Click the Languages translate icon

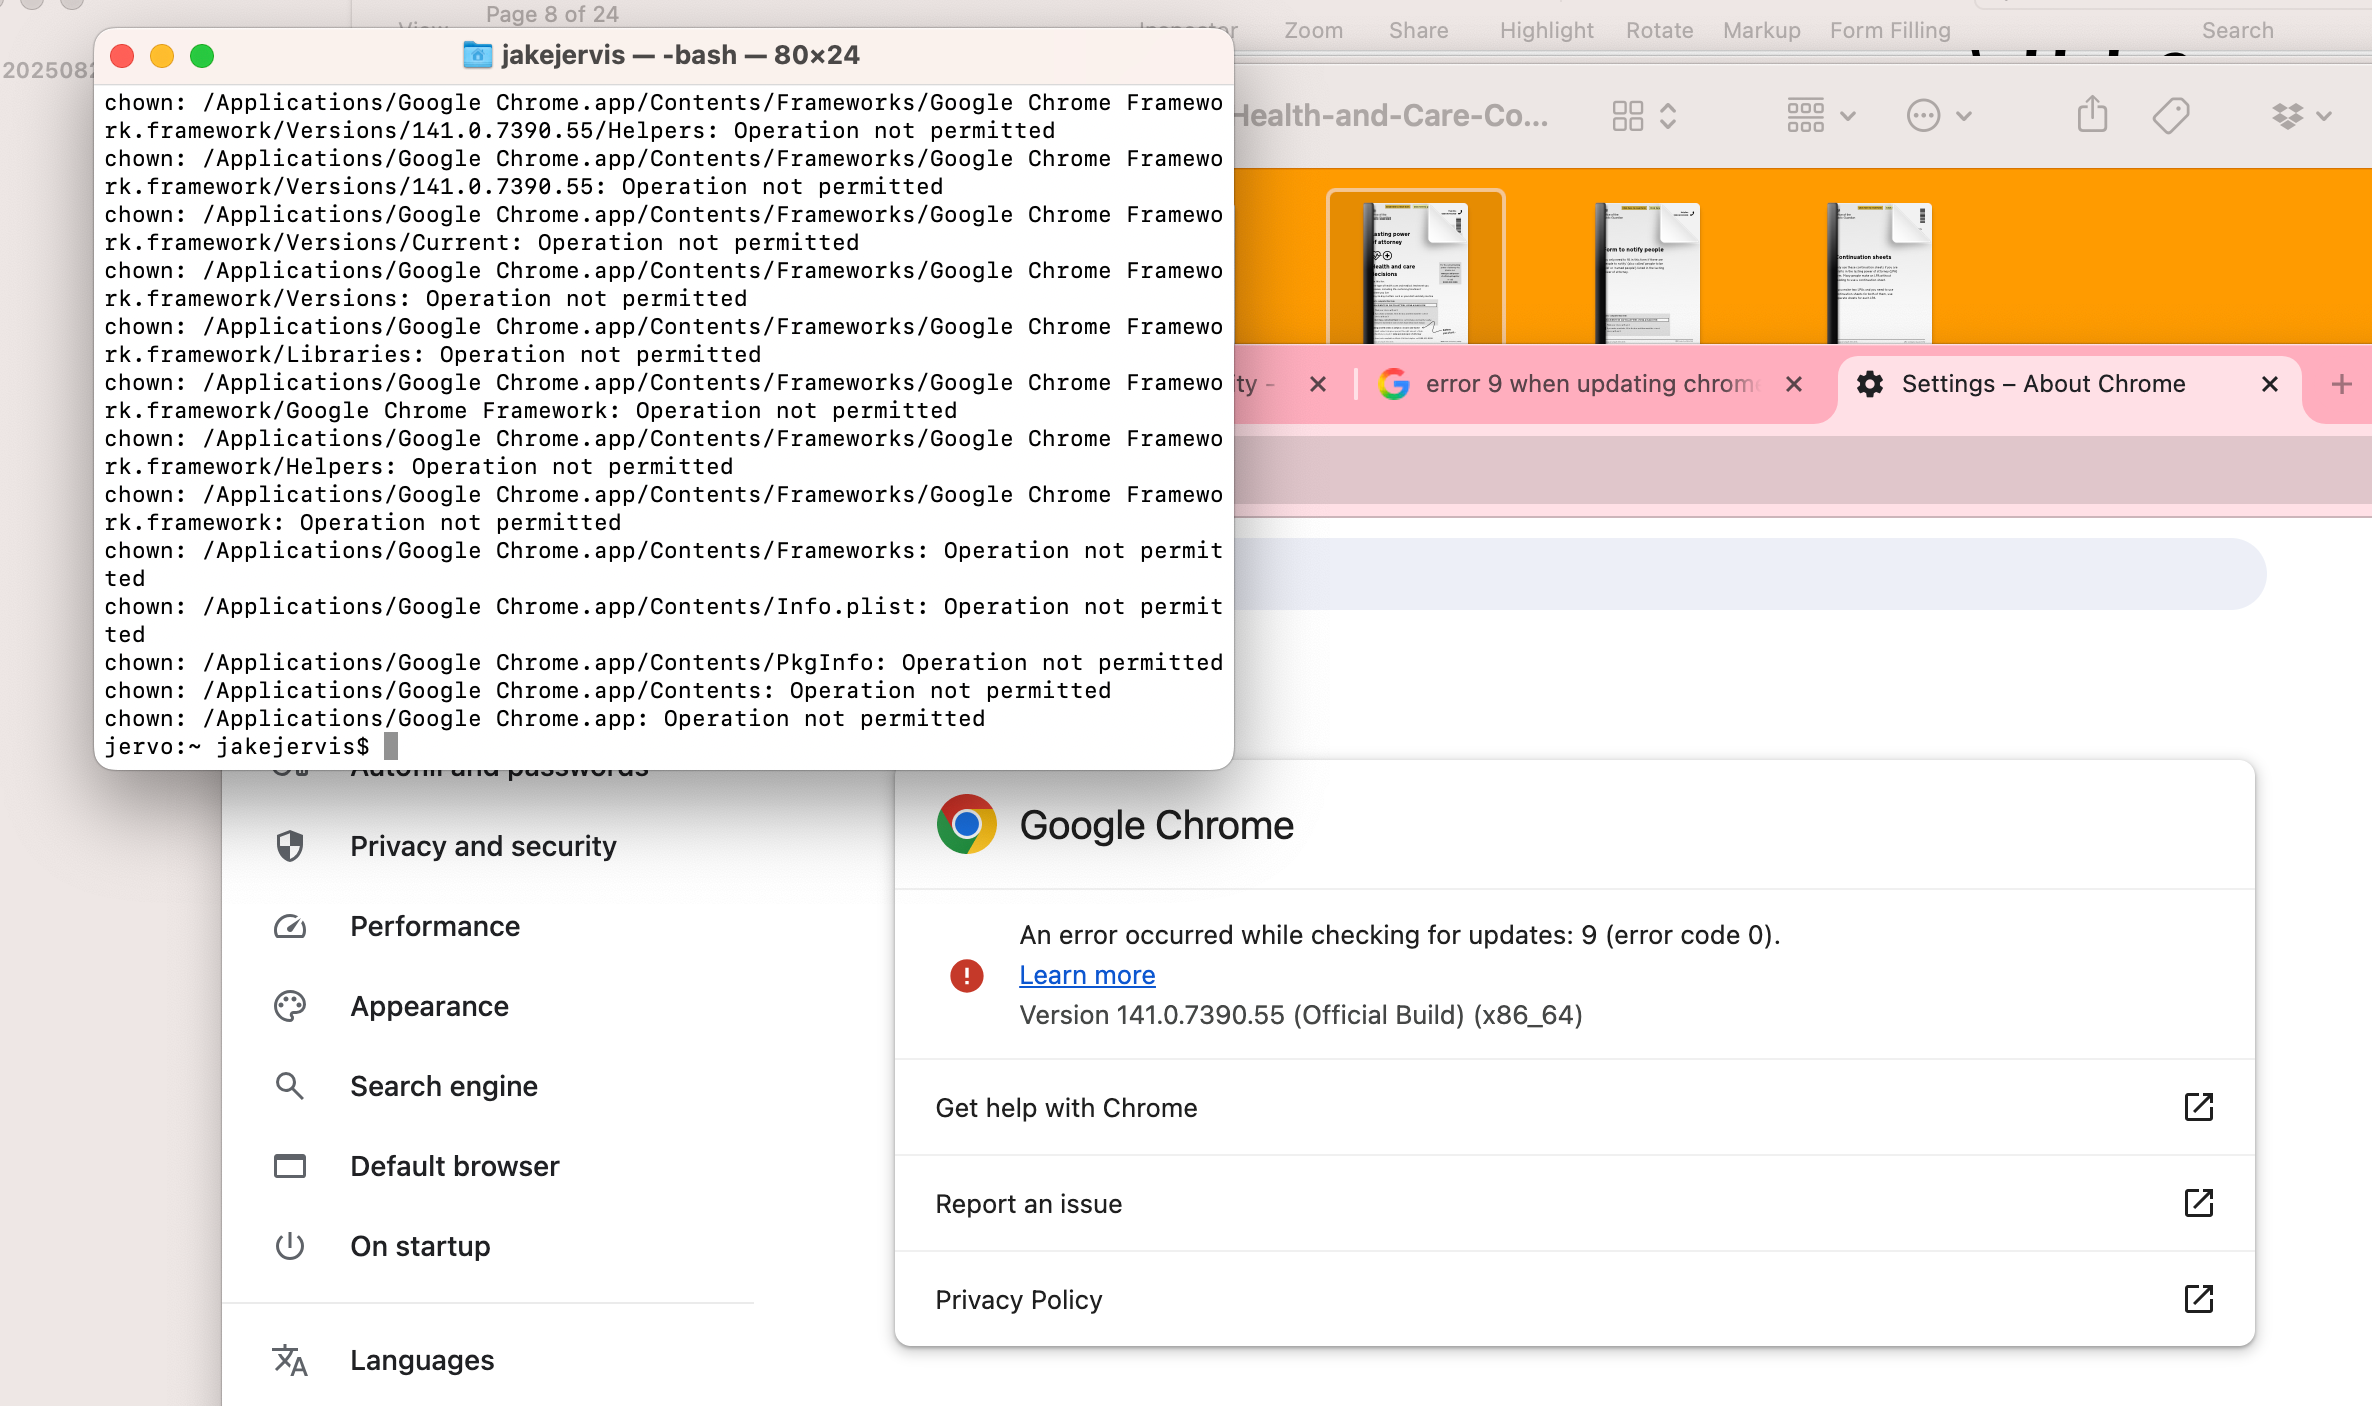(290, 1360)
